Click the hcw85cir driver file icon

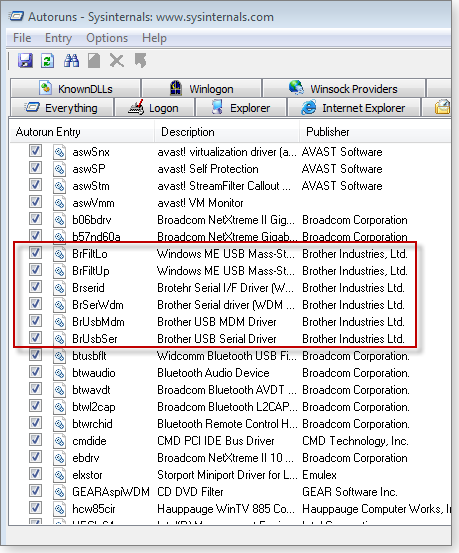coord(59,509)
